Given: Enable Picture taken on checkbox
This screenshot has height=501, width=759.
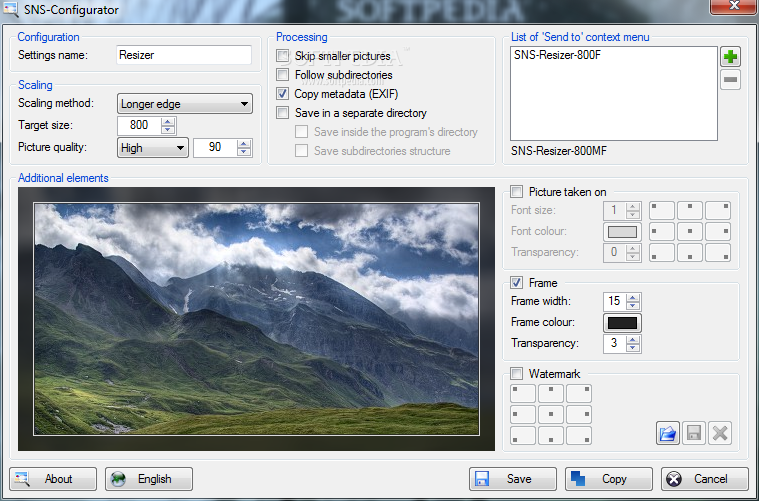Looking at the screenshot, I should pyautogui.click(x=516, y=192).
